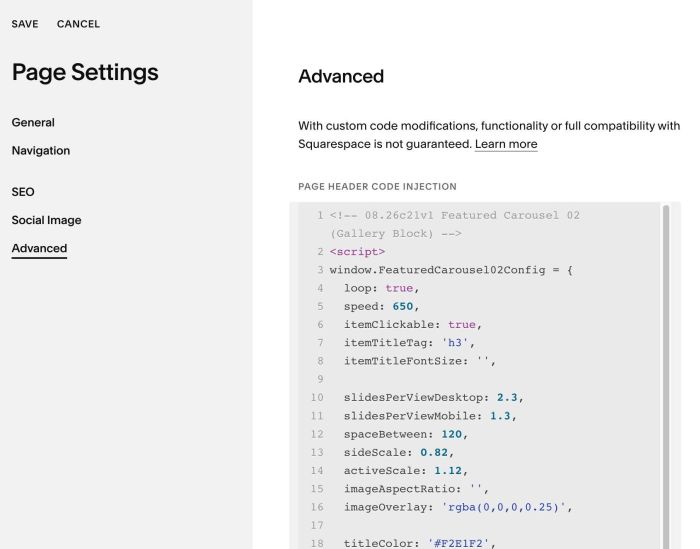
Task: Switch to the SEO tab
Action: [23, 192]
